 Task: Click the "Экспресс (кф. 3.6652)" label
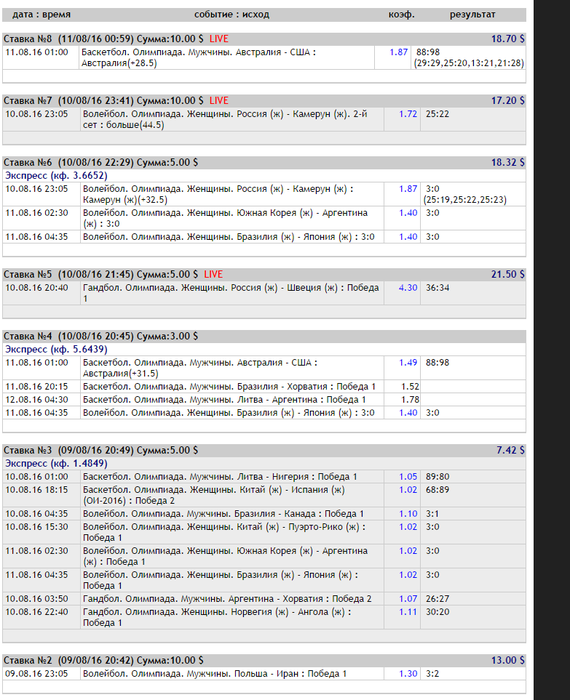pos(56,175)
